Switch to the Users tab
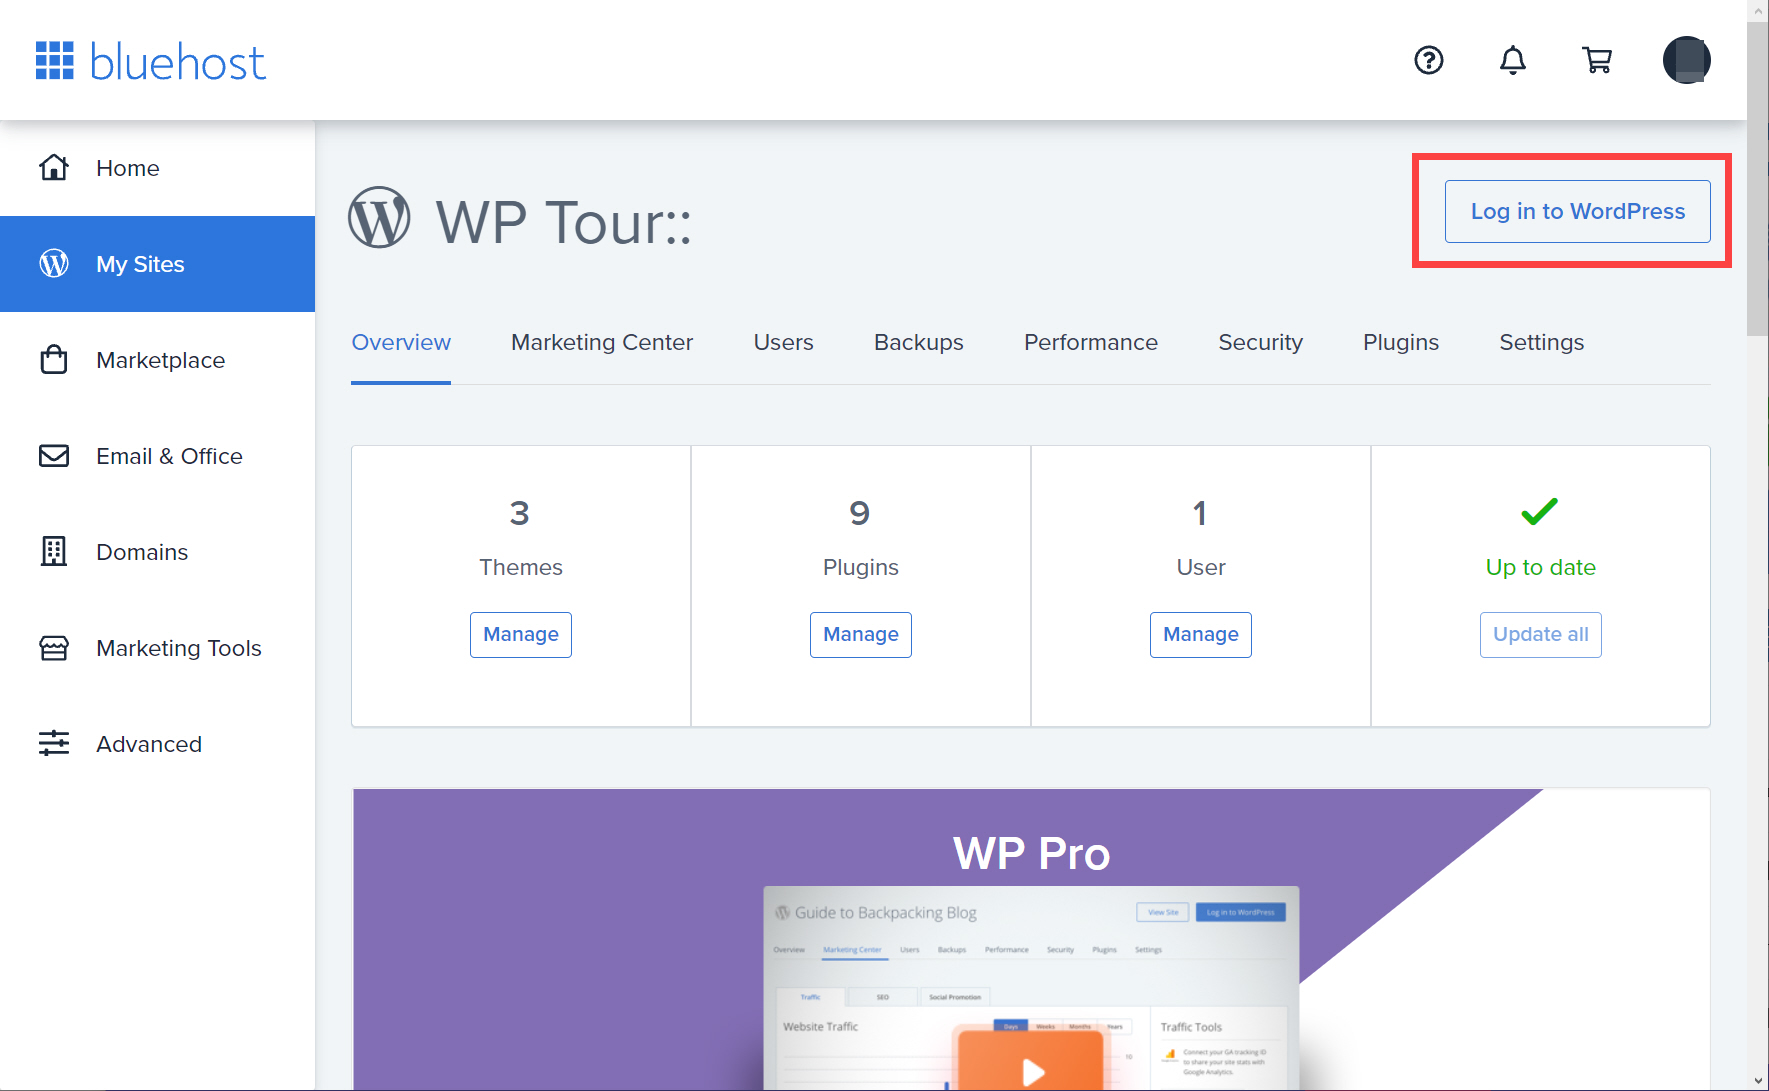 point(783,342)
